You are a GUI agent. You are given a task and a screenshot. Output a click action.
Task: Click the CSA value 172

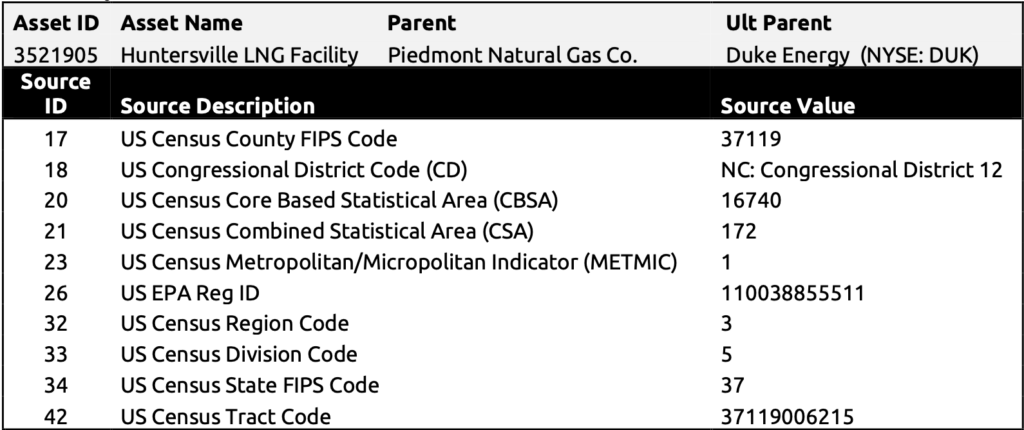tap(739, 231)
